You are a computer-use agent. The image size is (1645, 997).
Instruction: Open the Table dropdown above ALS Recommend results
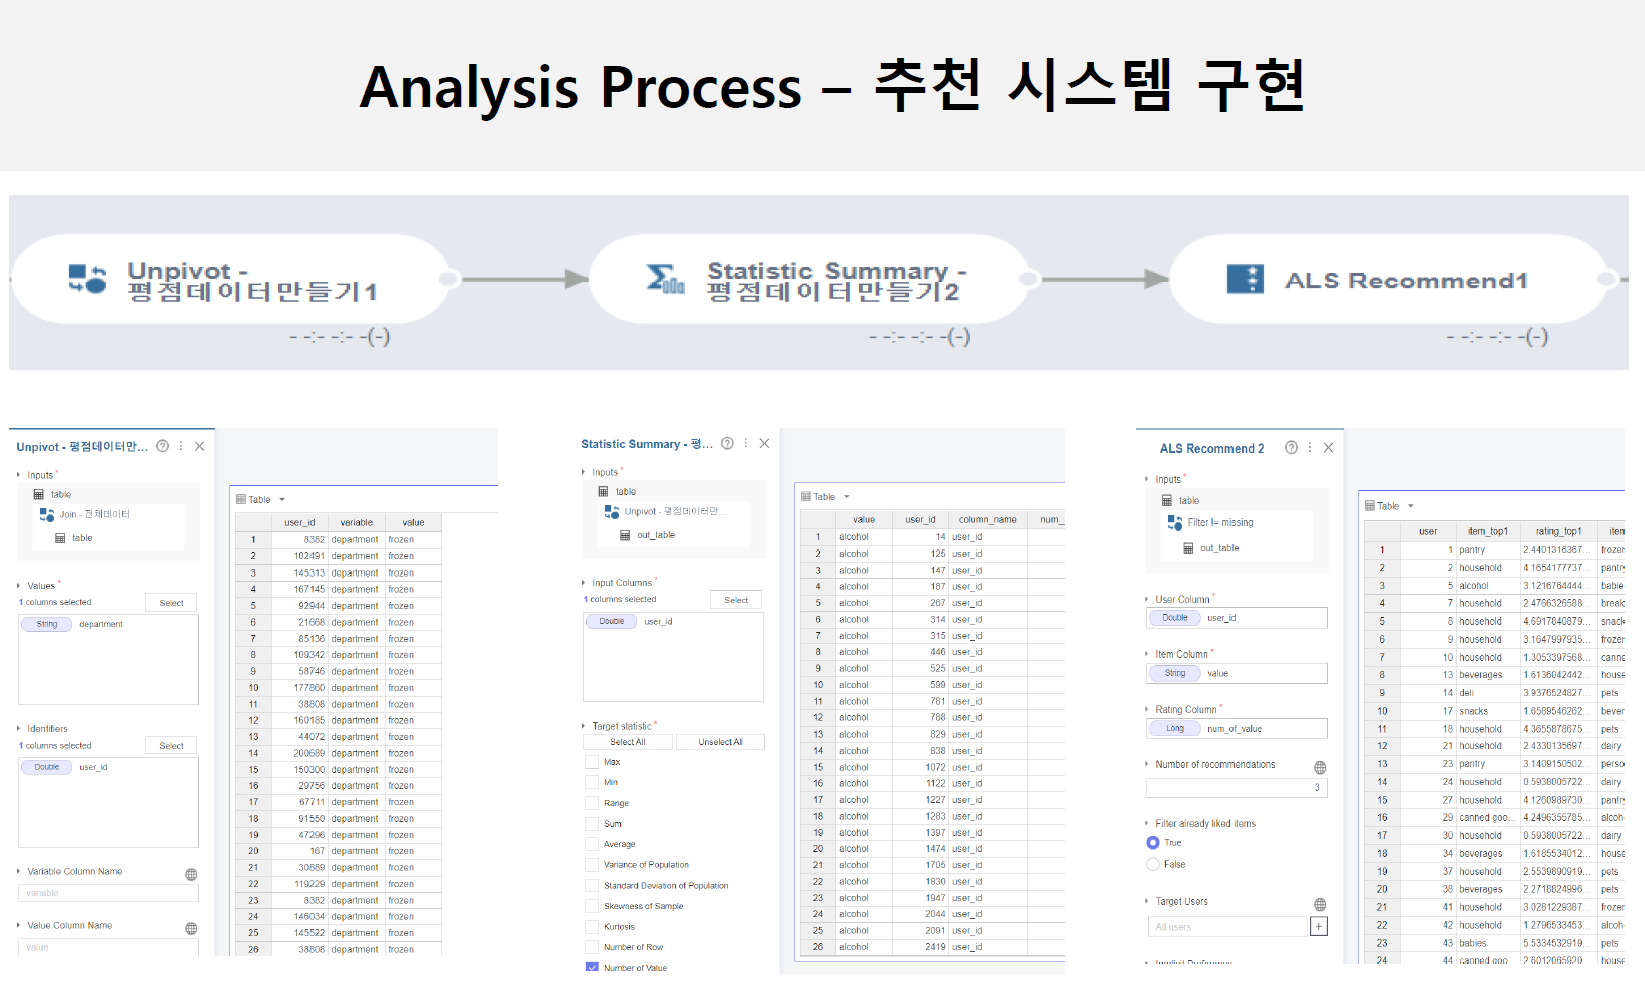point(1411,506)
